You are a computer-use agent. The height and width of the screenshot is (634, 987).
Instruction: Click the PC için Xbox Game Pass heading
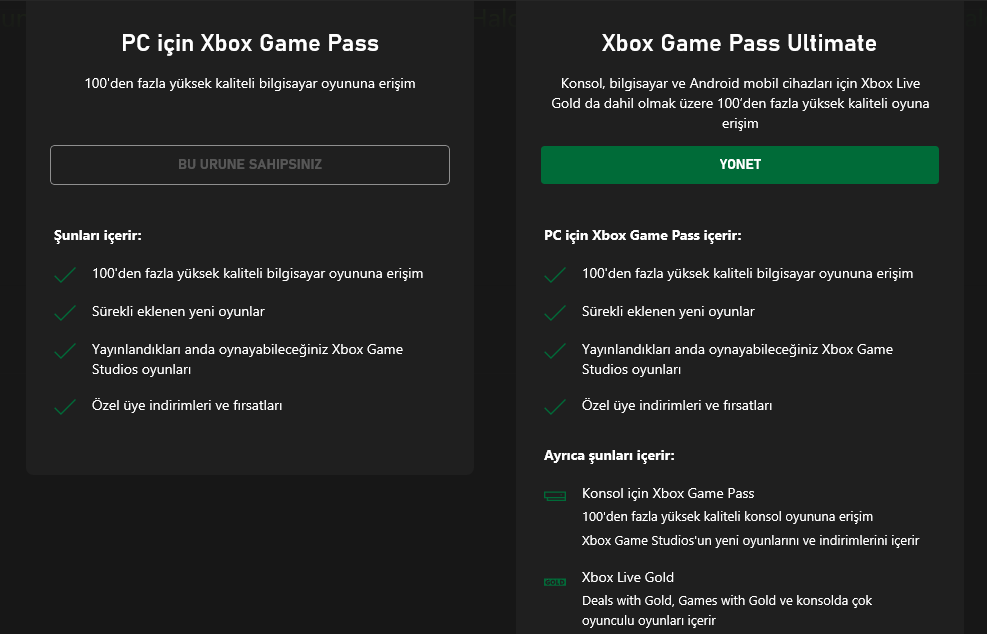(250, 43)
